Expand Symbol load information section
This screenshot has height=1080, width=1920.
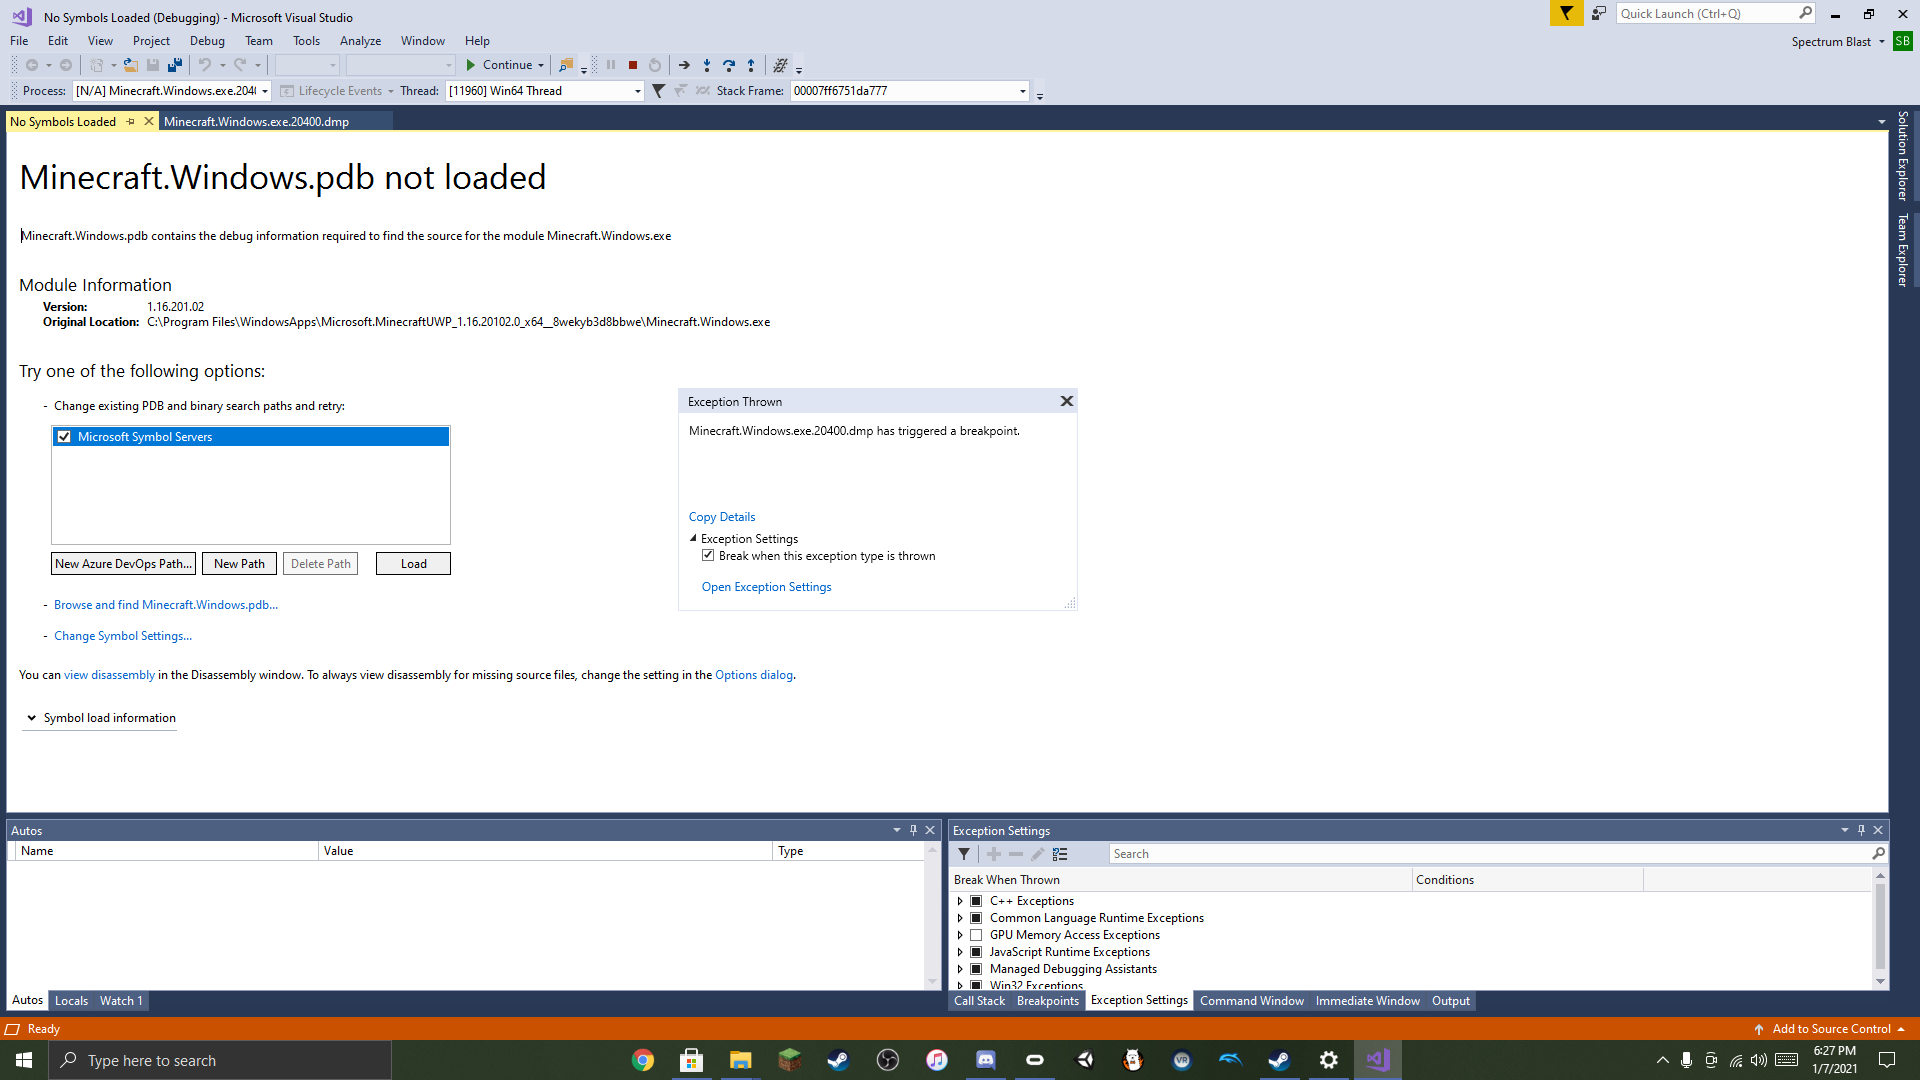pos(32,718)
